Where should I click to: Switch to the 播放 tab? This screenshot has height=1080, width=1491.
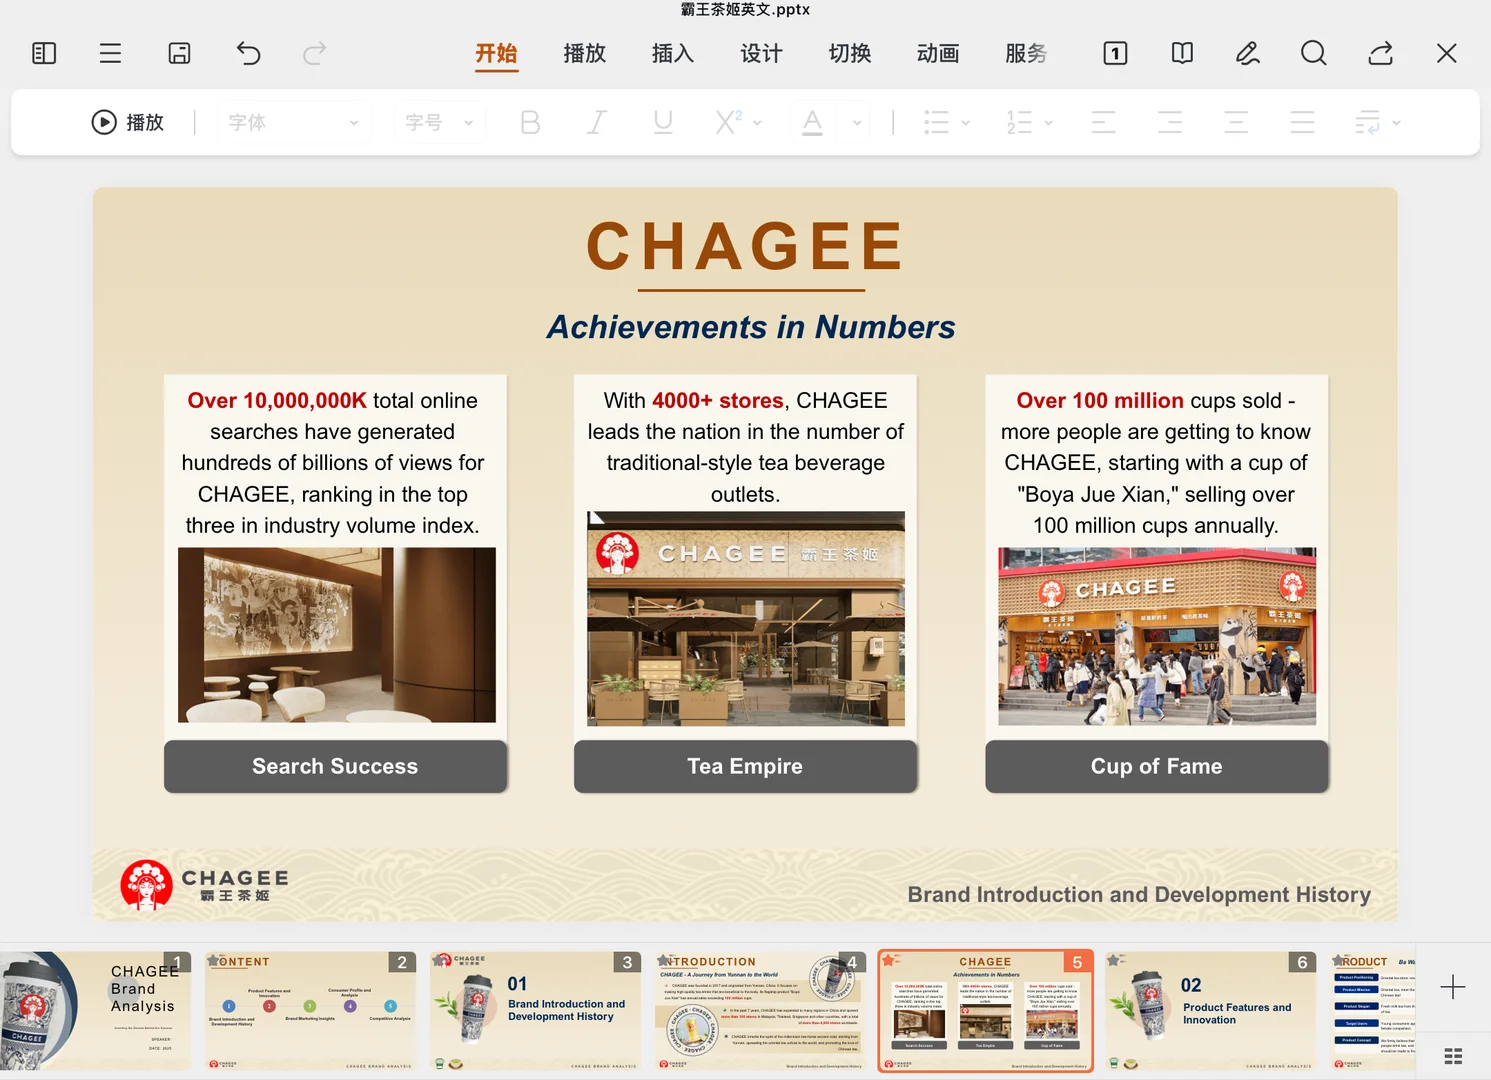[x=585, y=53]
